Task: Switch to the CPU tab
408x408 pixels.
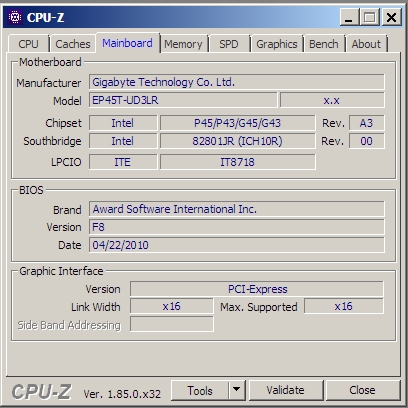Action: (28, 44)
